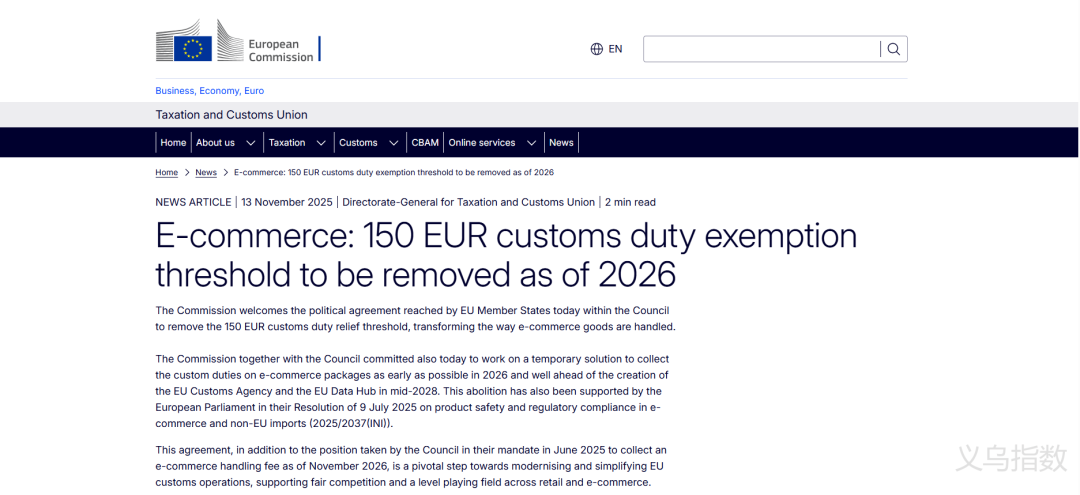Screen dimensions: 1080x495
Task: Go to News in the navigation bar
Action: tap(561, 143)
